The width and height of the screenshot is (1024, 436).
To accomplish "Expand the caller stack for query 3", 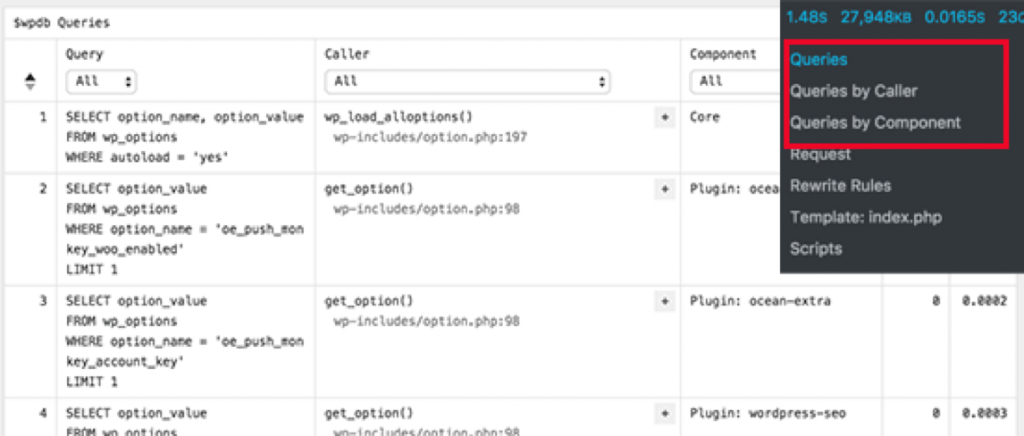I will tap(664, 302).
